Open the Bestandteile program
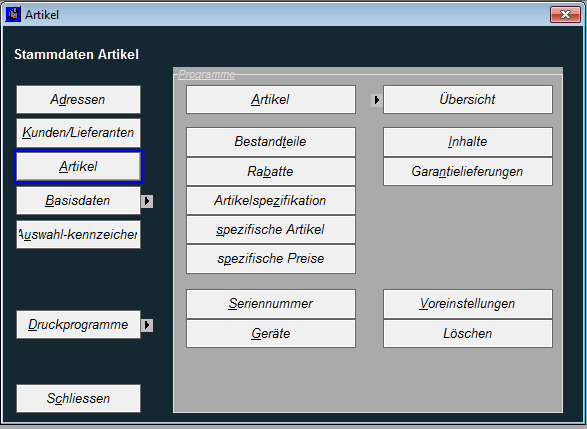This screenshot has width=587, height=429. pyautogui.click(x=271, y=142)
